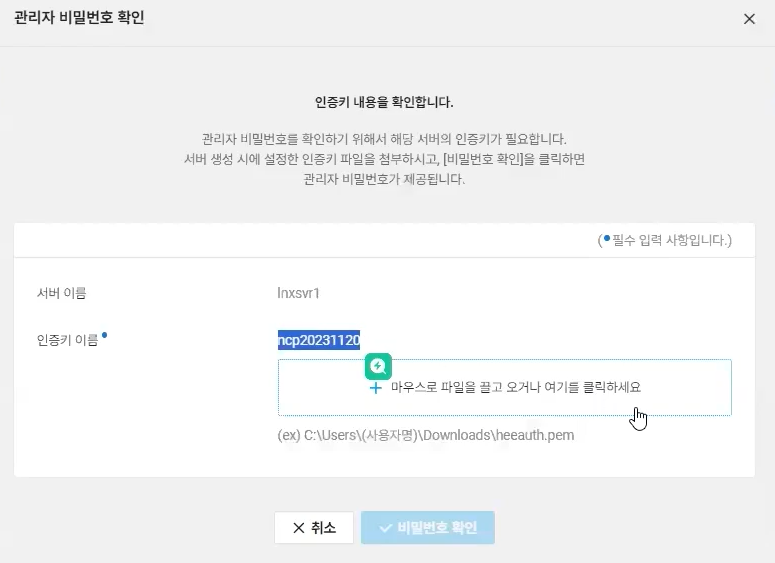The width and height of the screenshot is (775, 563).
Task: Click the file drop zone area
Action: 505,388
